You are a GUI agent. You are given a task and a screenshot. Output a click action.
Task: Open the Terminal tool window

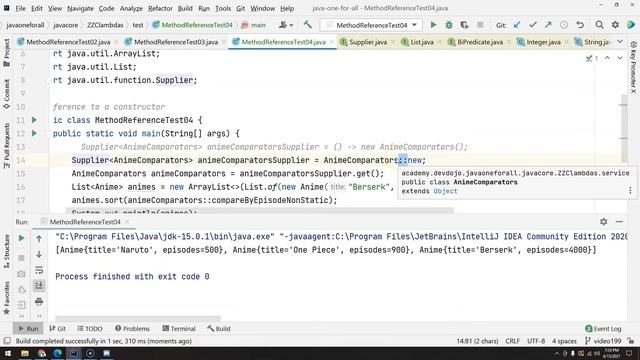pos(179,329)
